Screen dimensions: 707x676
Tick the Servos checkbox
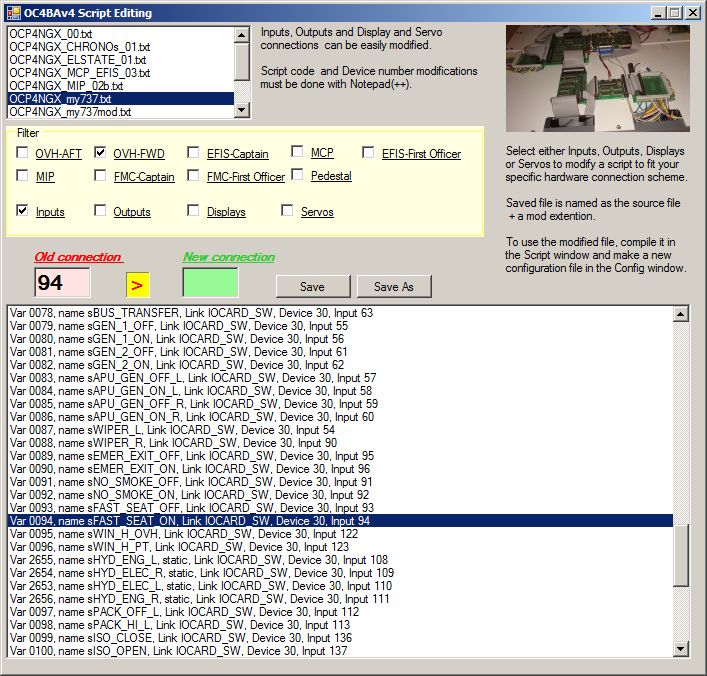(287, 210)
